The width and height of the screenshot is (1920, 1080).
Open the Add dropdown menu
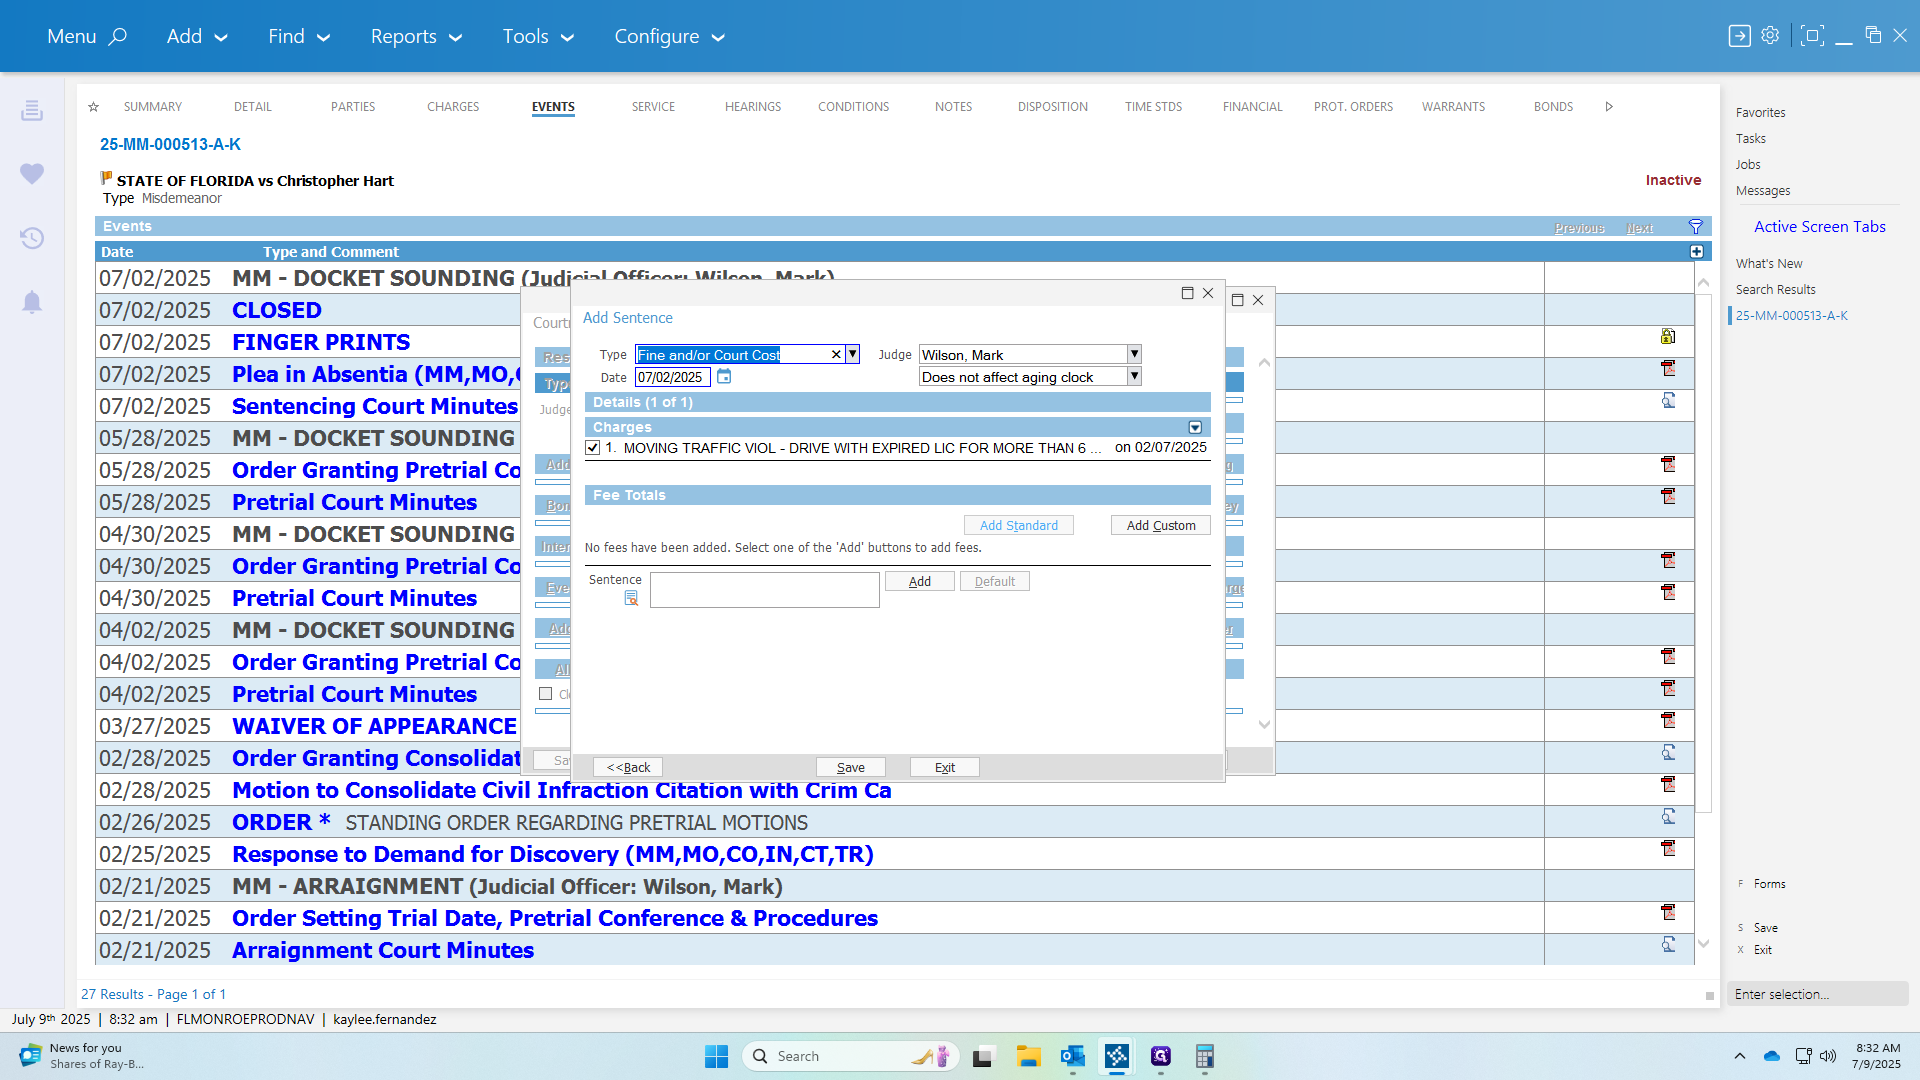click(197, 36)
